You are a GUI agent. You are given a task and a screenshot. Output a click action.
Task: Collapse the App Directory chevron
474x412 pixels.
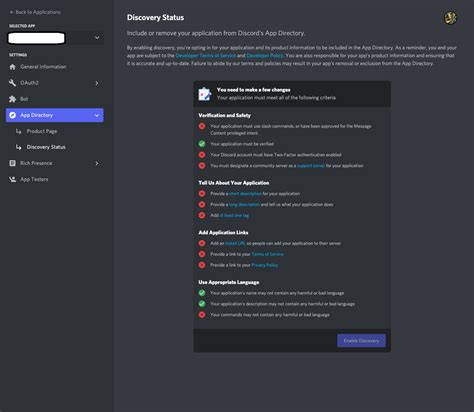[97, 115]
